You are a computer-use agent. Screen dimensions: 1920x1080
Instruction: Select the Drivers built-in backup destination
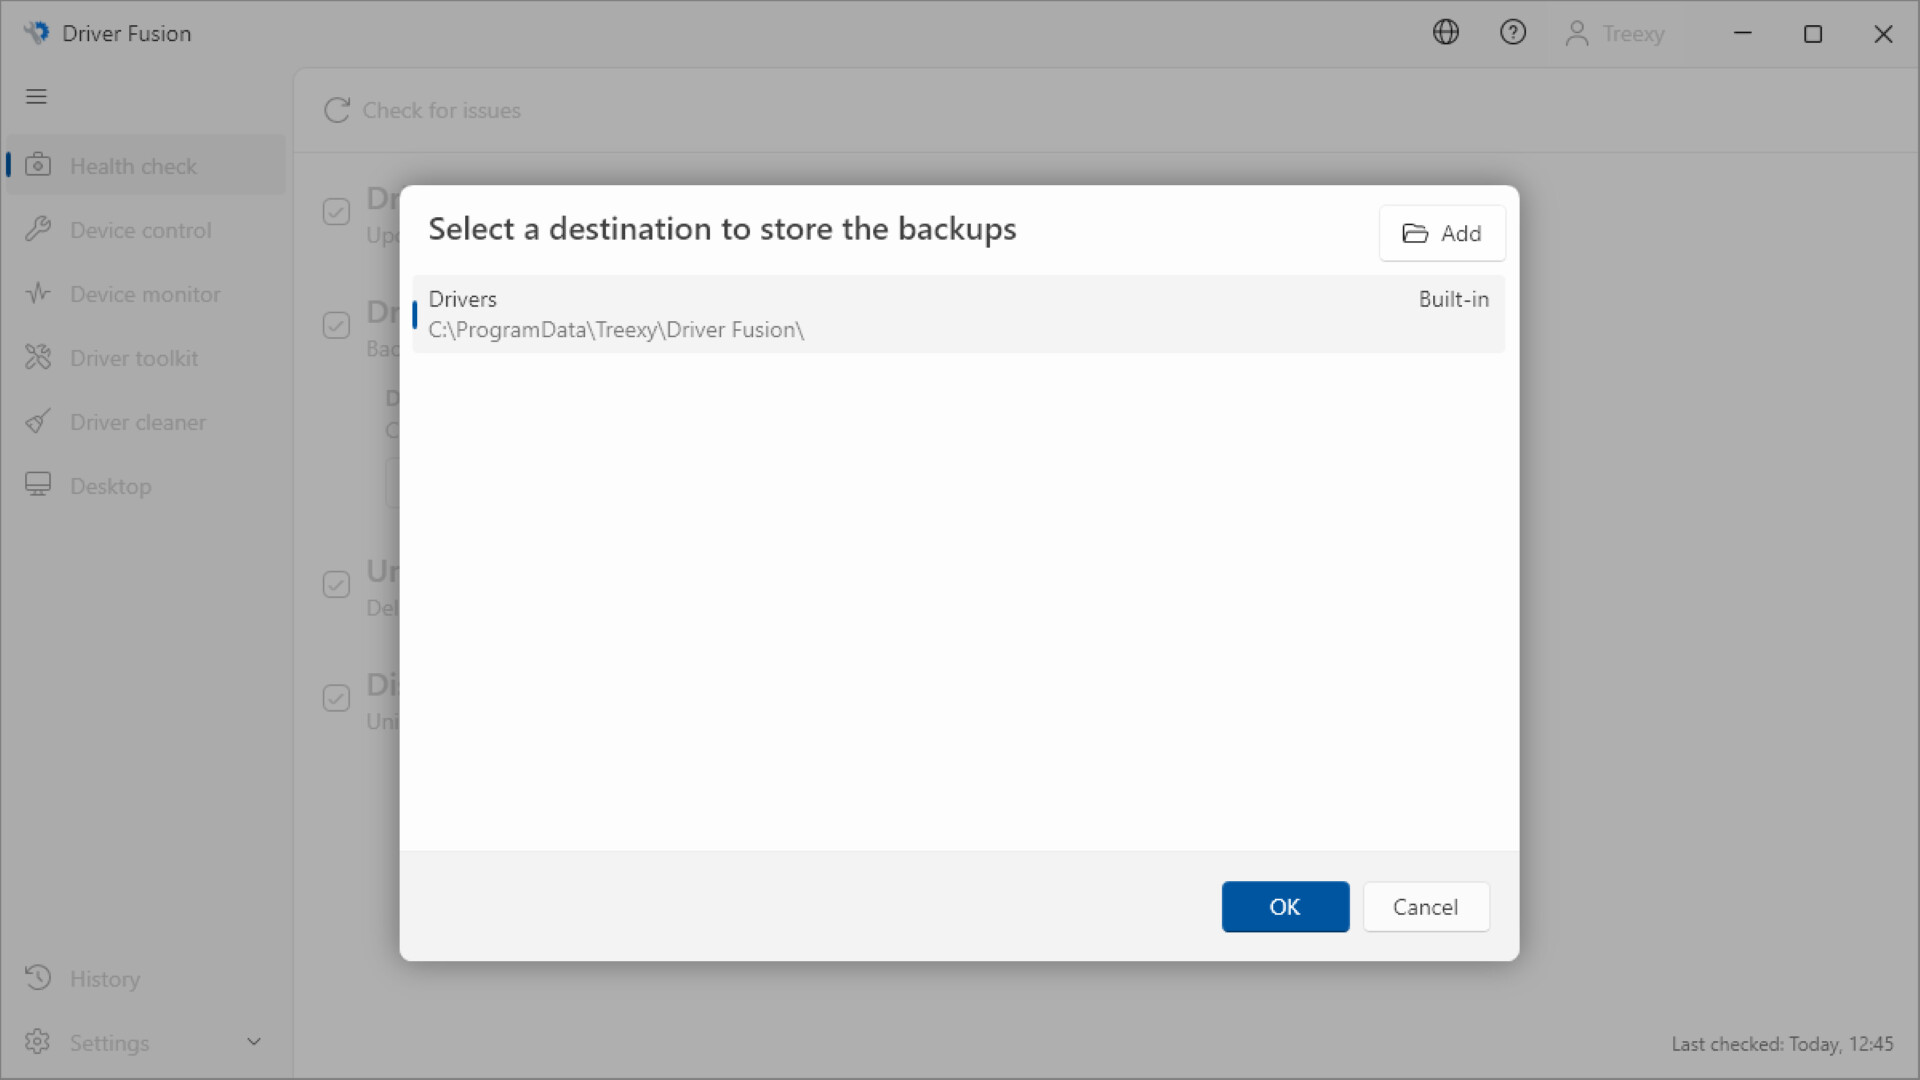(957, 314)
